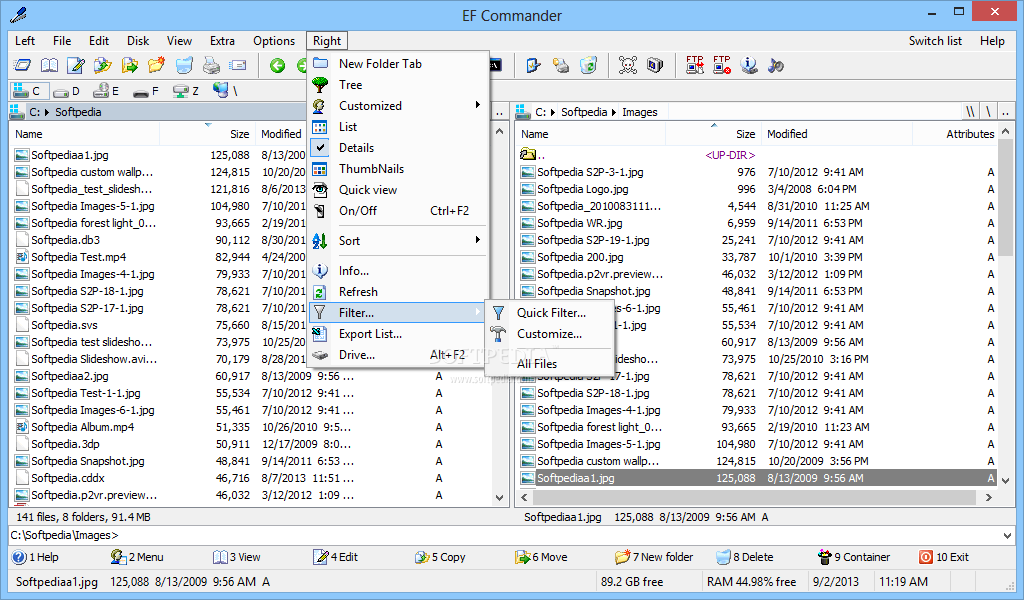Screen dimensions: 1024x600
Task: Click the two-dots parent directory button in right panel
Action: 1005,112
